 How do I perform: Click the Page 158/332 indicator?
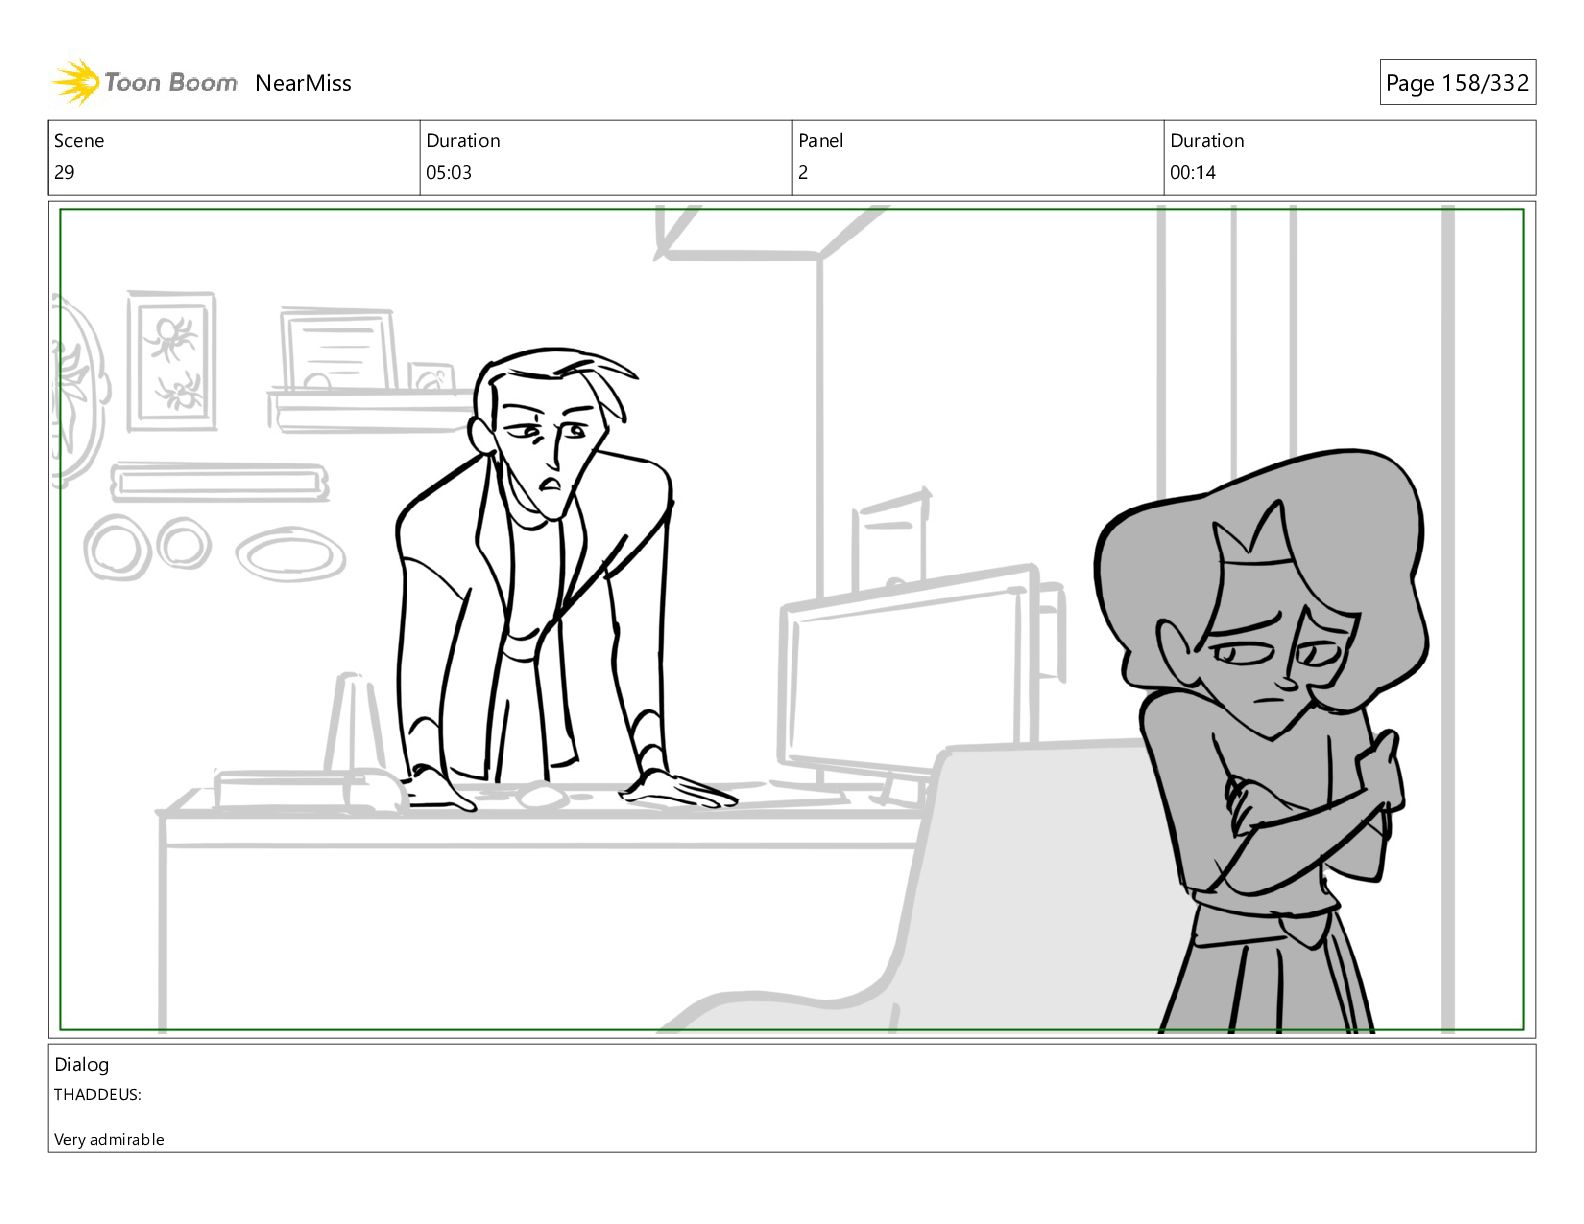(x=1457, y=83)
